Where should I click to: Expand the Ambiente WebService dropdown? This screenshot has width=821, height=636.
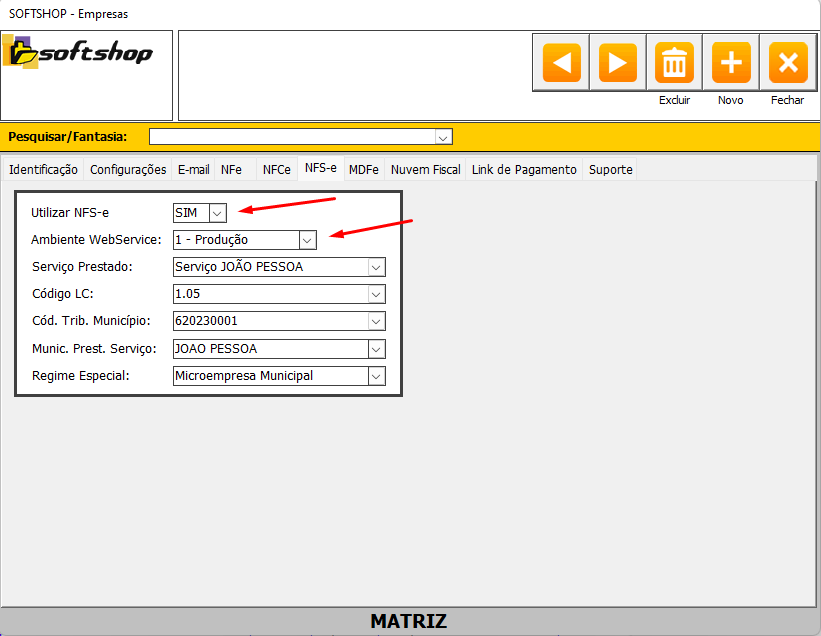[307, 240]
